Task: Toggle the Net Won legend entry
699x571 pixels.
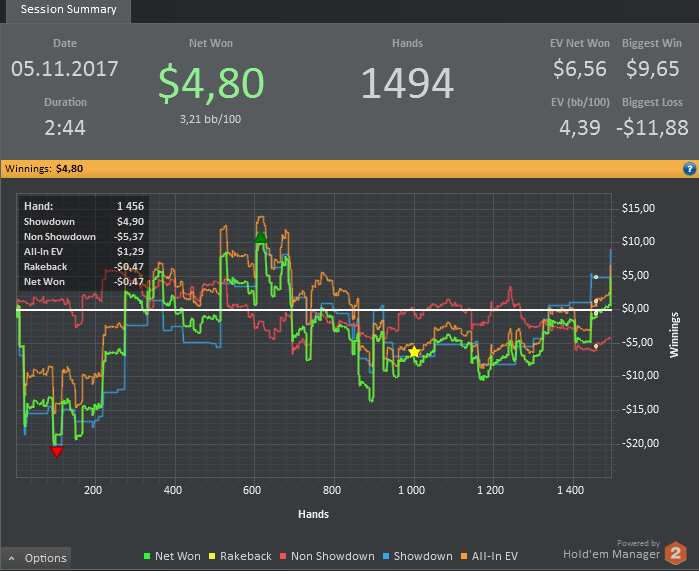Action: [172, 556]
